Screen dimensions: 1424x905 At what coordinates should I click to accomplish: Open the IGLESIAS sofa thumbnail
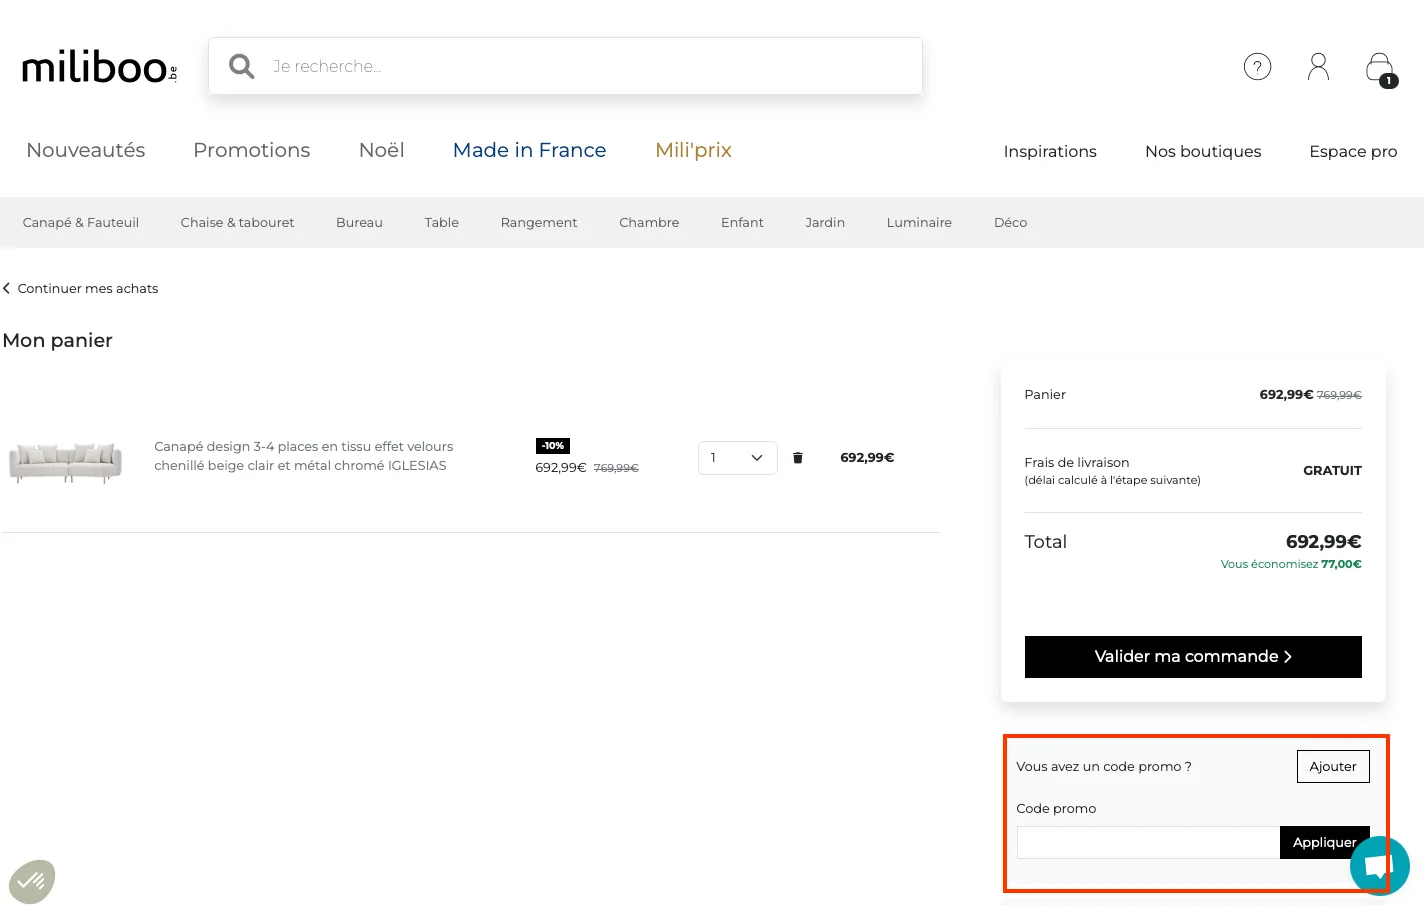click(x=66, y=461)
